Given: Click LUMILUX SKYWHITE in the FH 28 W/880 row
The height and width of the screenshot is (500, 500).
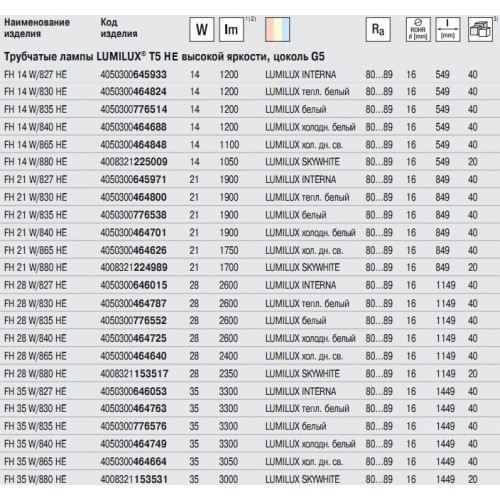Looking at the screenshot, I should tap(302, 374).
